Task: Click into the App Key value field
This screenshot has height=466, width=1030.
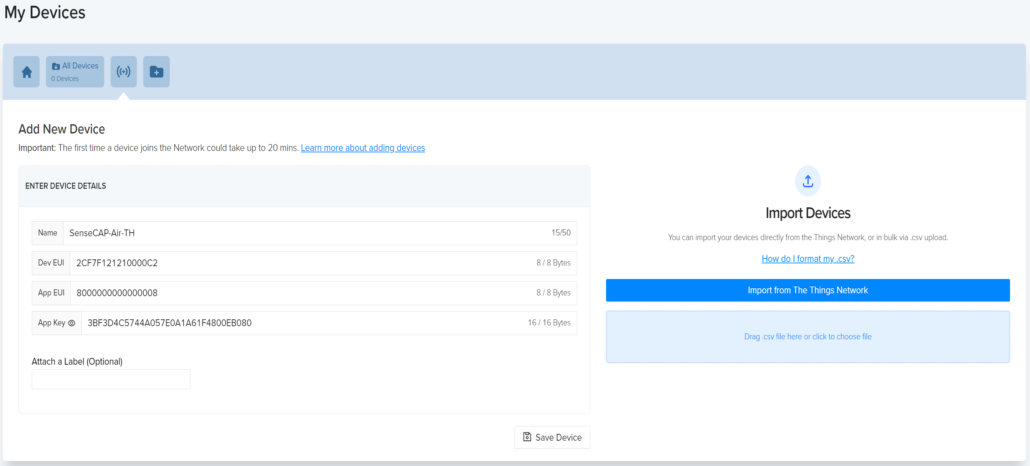Action: [300, 323]
